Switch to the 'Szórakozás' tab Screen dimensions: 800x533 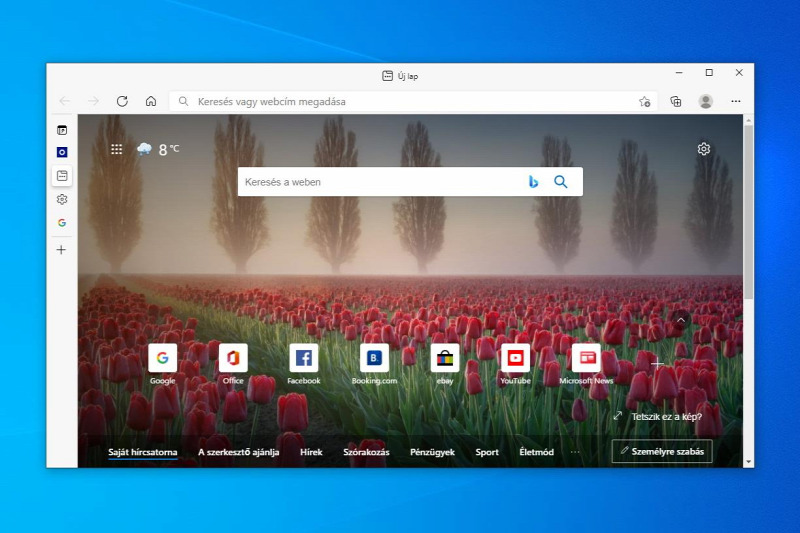click(366, 452)
